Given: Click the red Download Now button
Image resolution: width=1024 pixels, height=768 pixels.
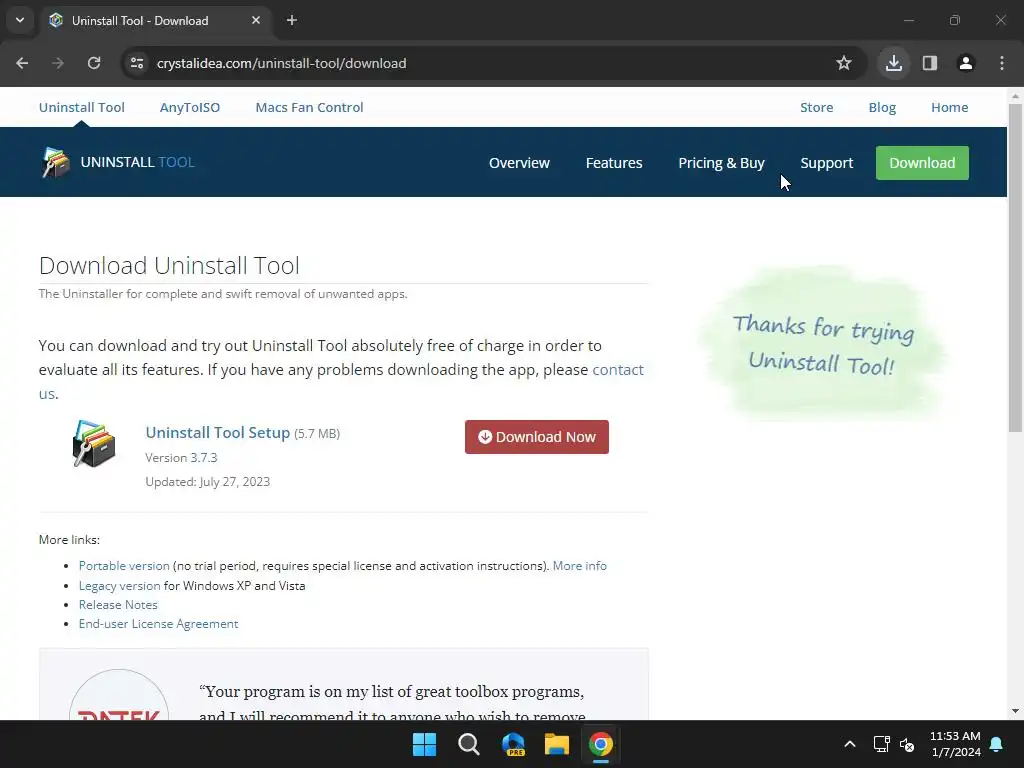Looking at the screenshot, I should (x=537, y=437).
